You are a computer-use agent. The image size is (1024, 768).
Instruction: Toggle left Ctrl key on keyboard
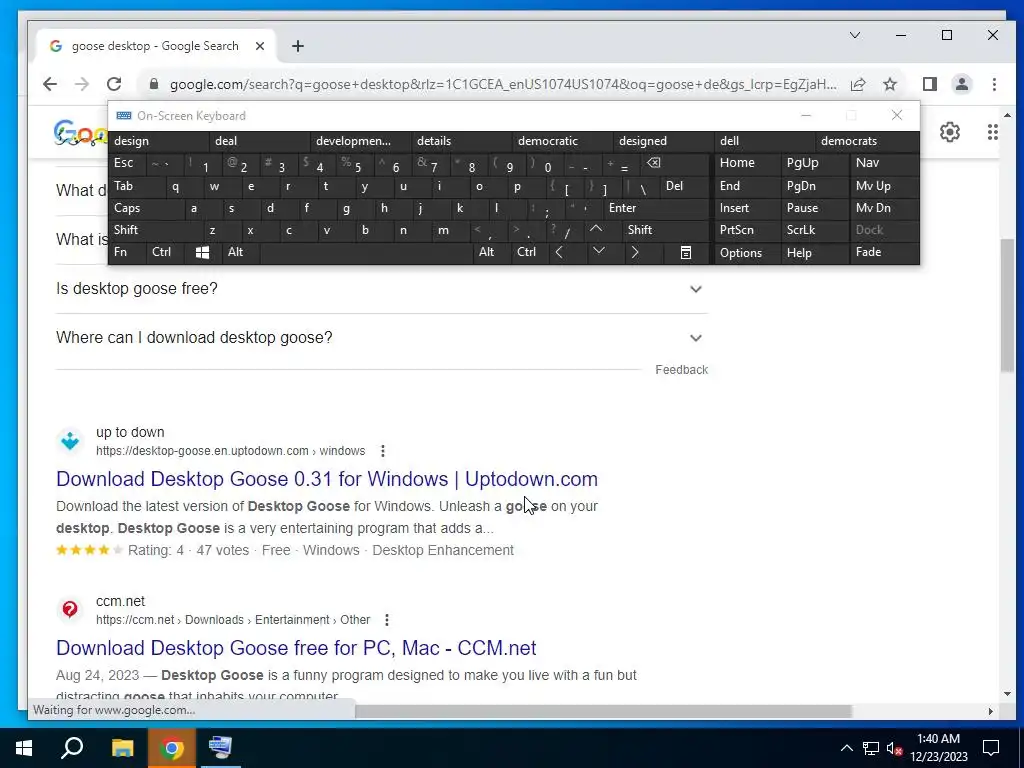coord(165,252)
